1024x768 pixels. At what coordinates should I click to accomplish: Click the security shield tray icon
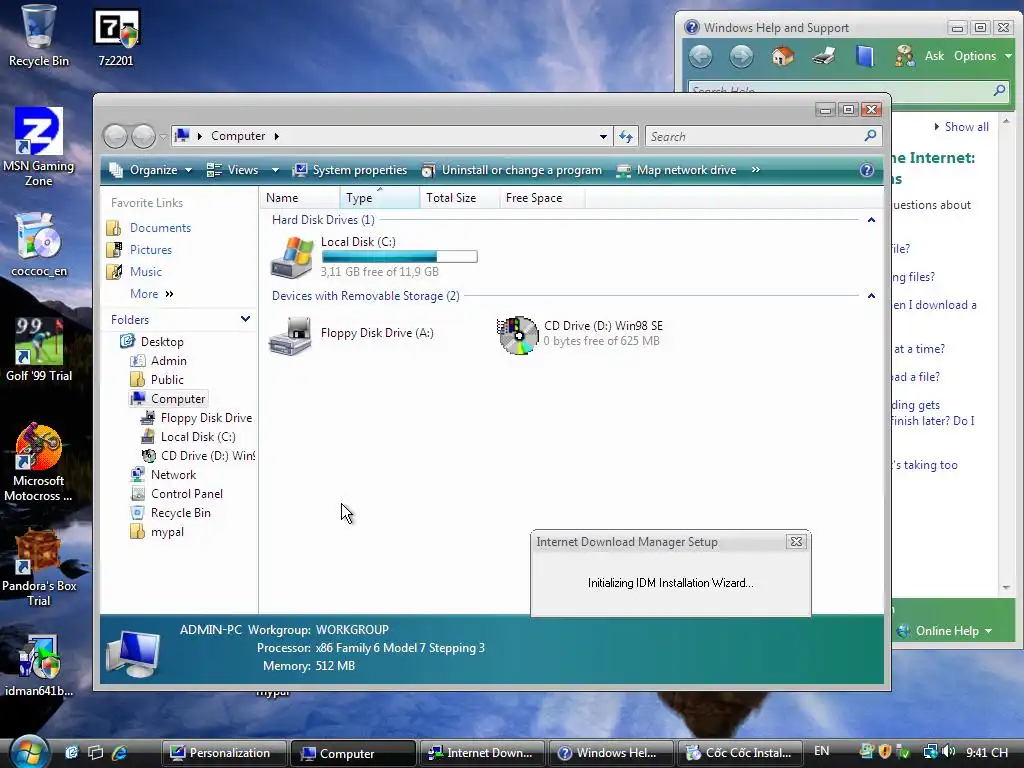click(885, 752)
